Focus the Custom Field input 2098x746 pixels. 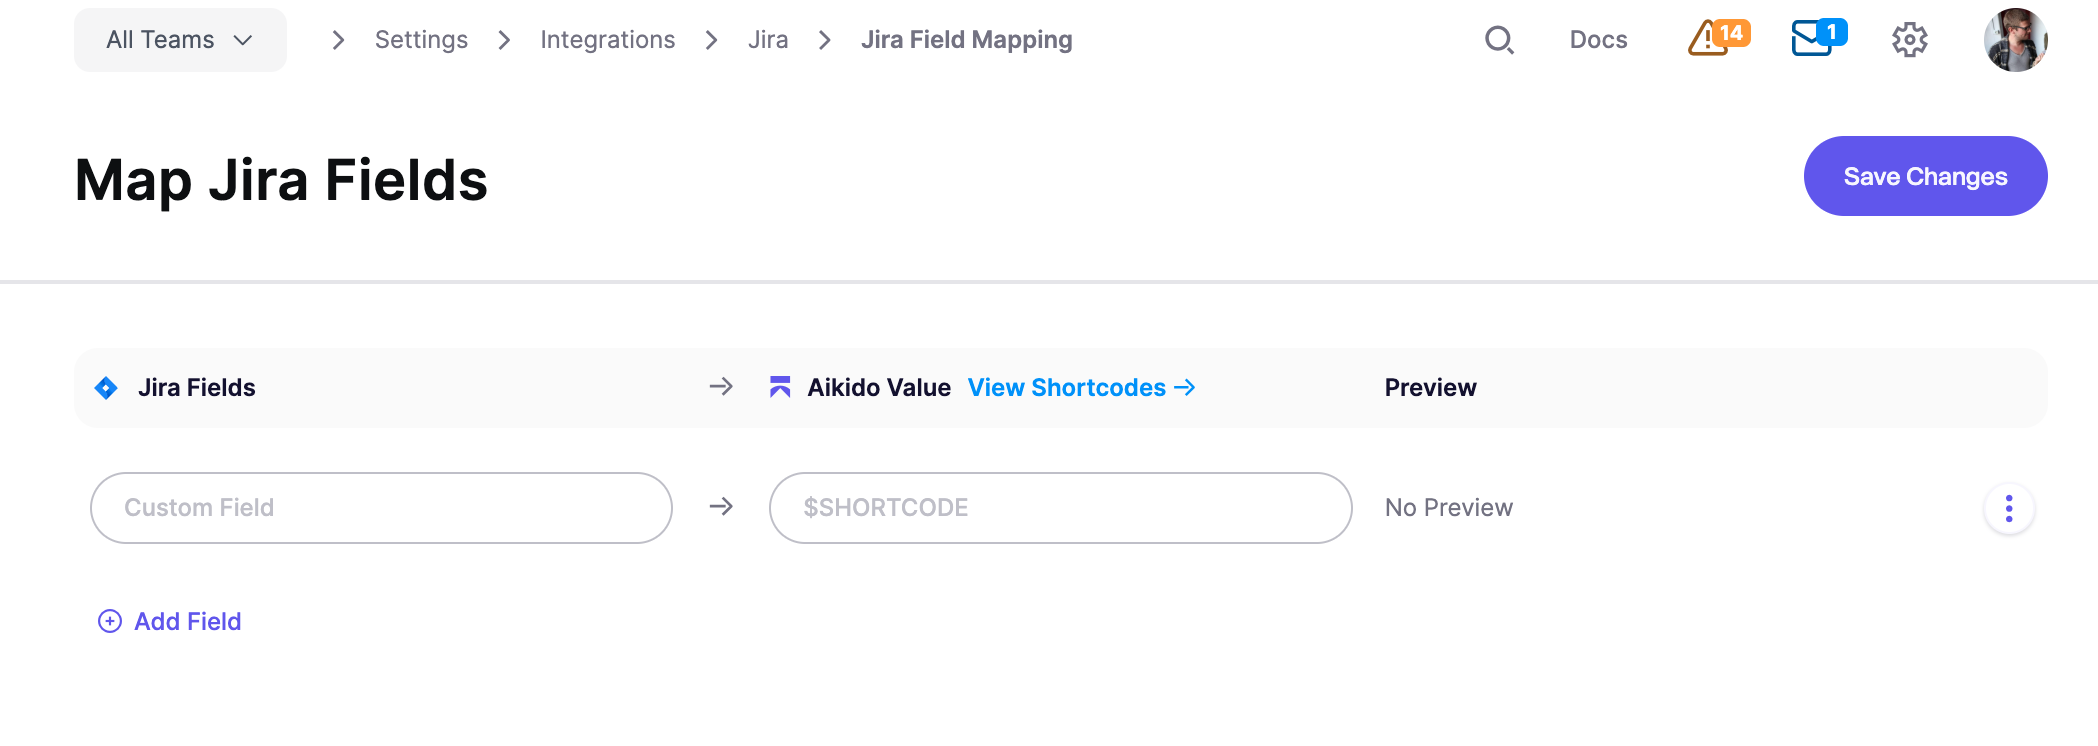pyautogui.click(x=381, y=508)
